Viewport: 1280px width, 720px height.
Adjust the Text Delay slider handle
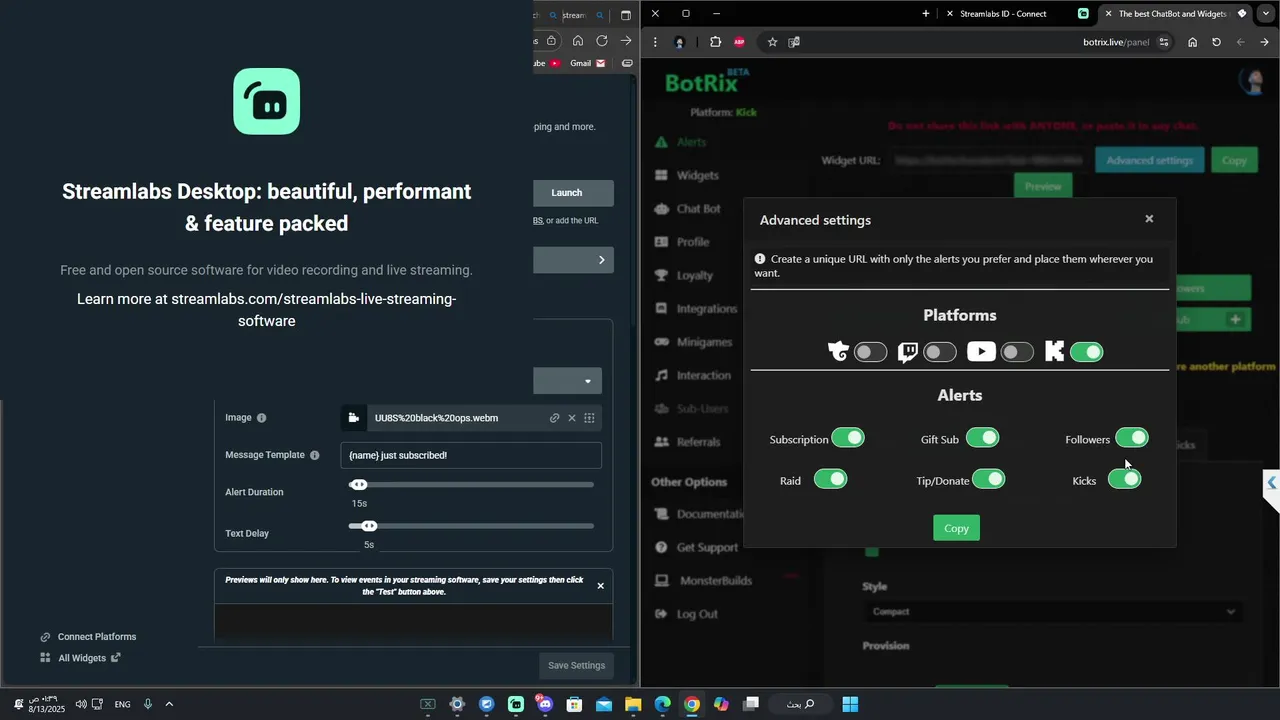[370, 526]
